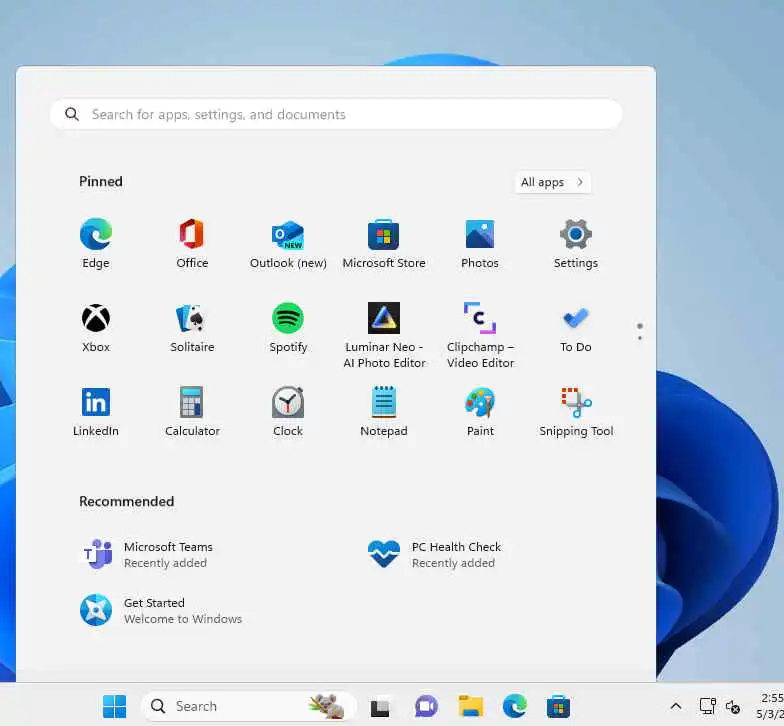The image size is (784, 726).
Task: Launch Clipchamp Video Editor
Action: pos(480,335)
